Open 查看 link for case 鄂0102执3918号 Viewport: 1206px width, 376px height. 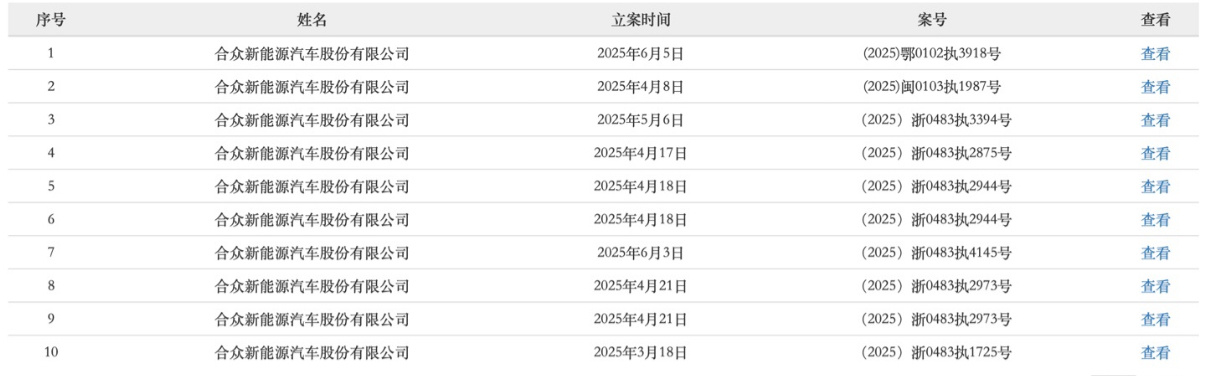(x=1155, y=54)
